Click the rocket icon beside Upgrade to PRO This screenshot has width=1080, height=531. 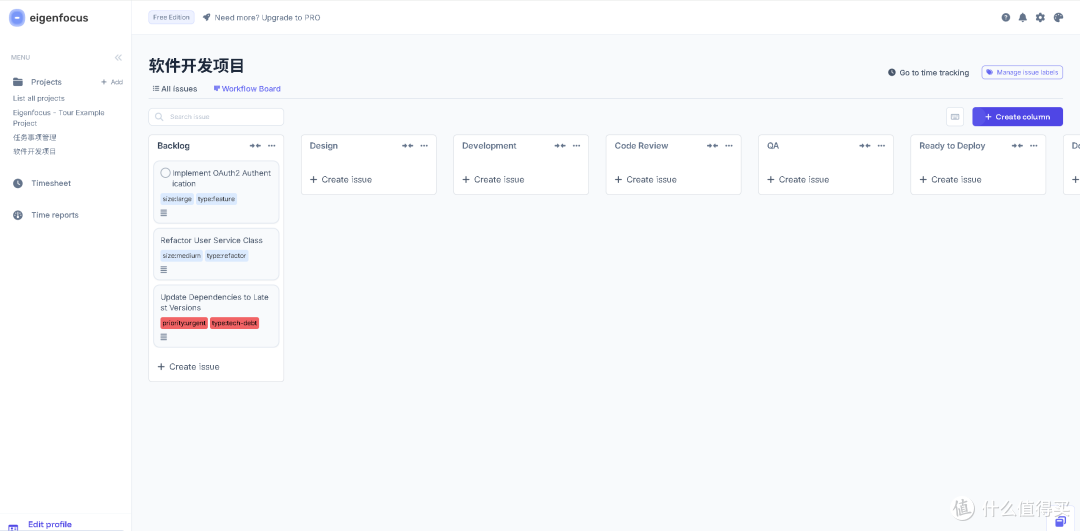tap(207, 17)
